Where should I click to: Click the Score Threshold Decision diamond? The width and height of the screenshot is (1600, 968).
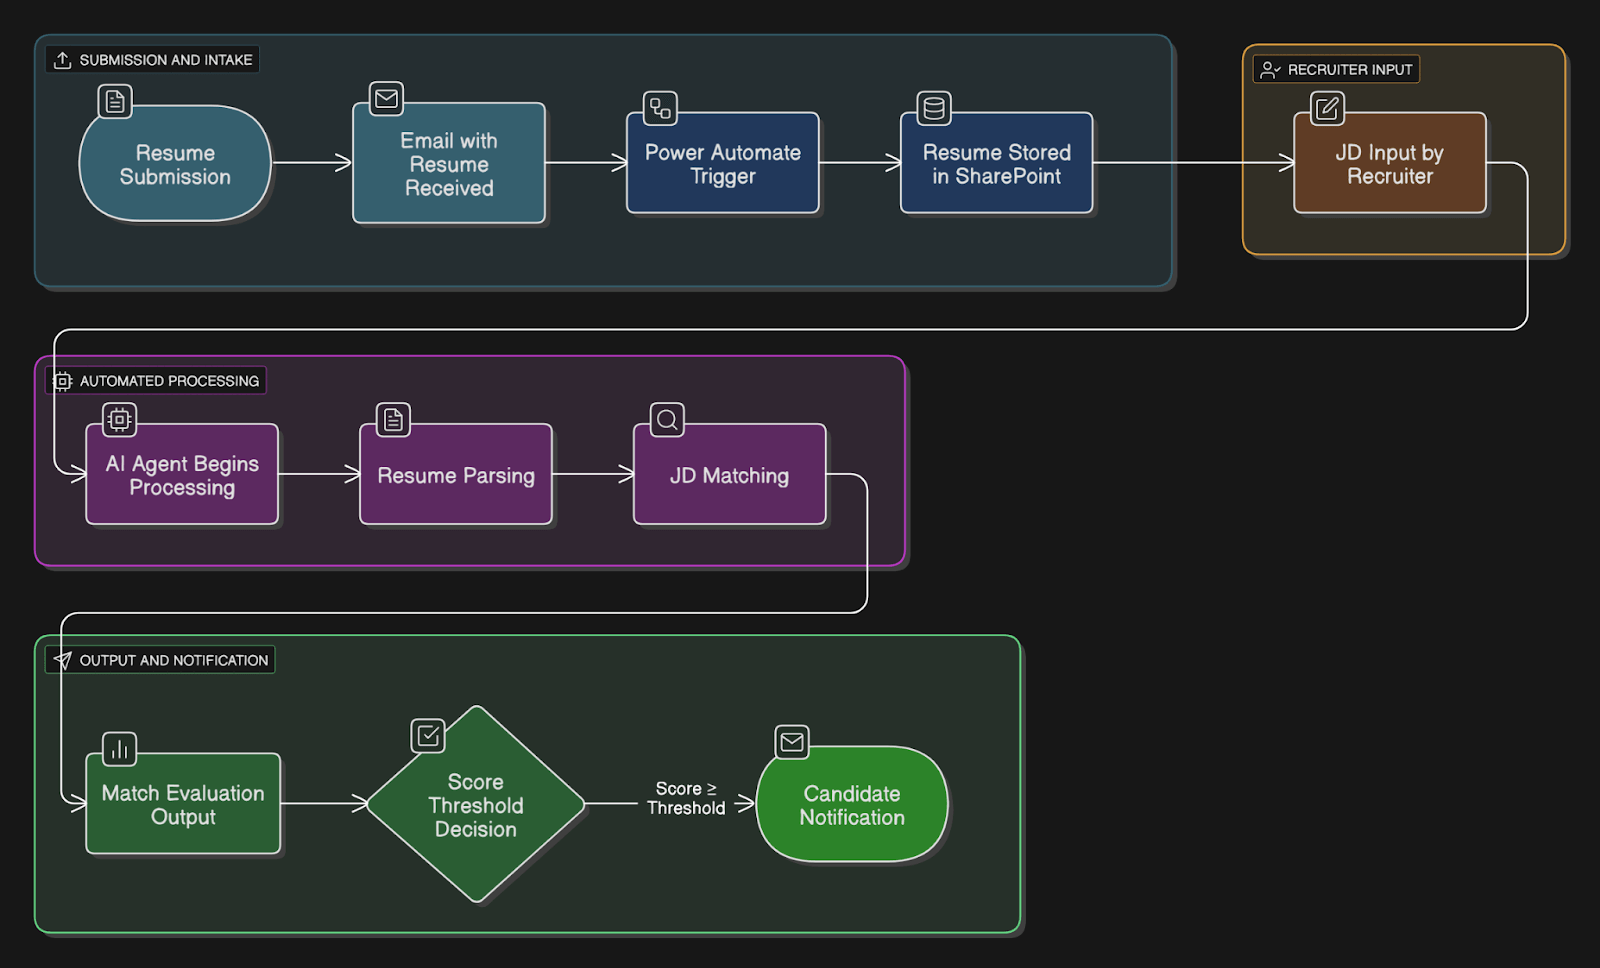click(476, 806)
